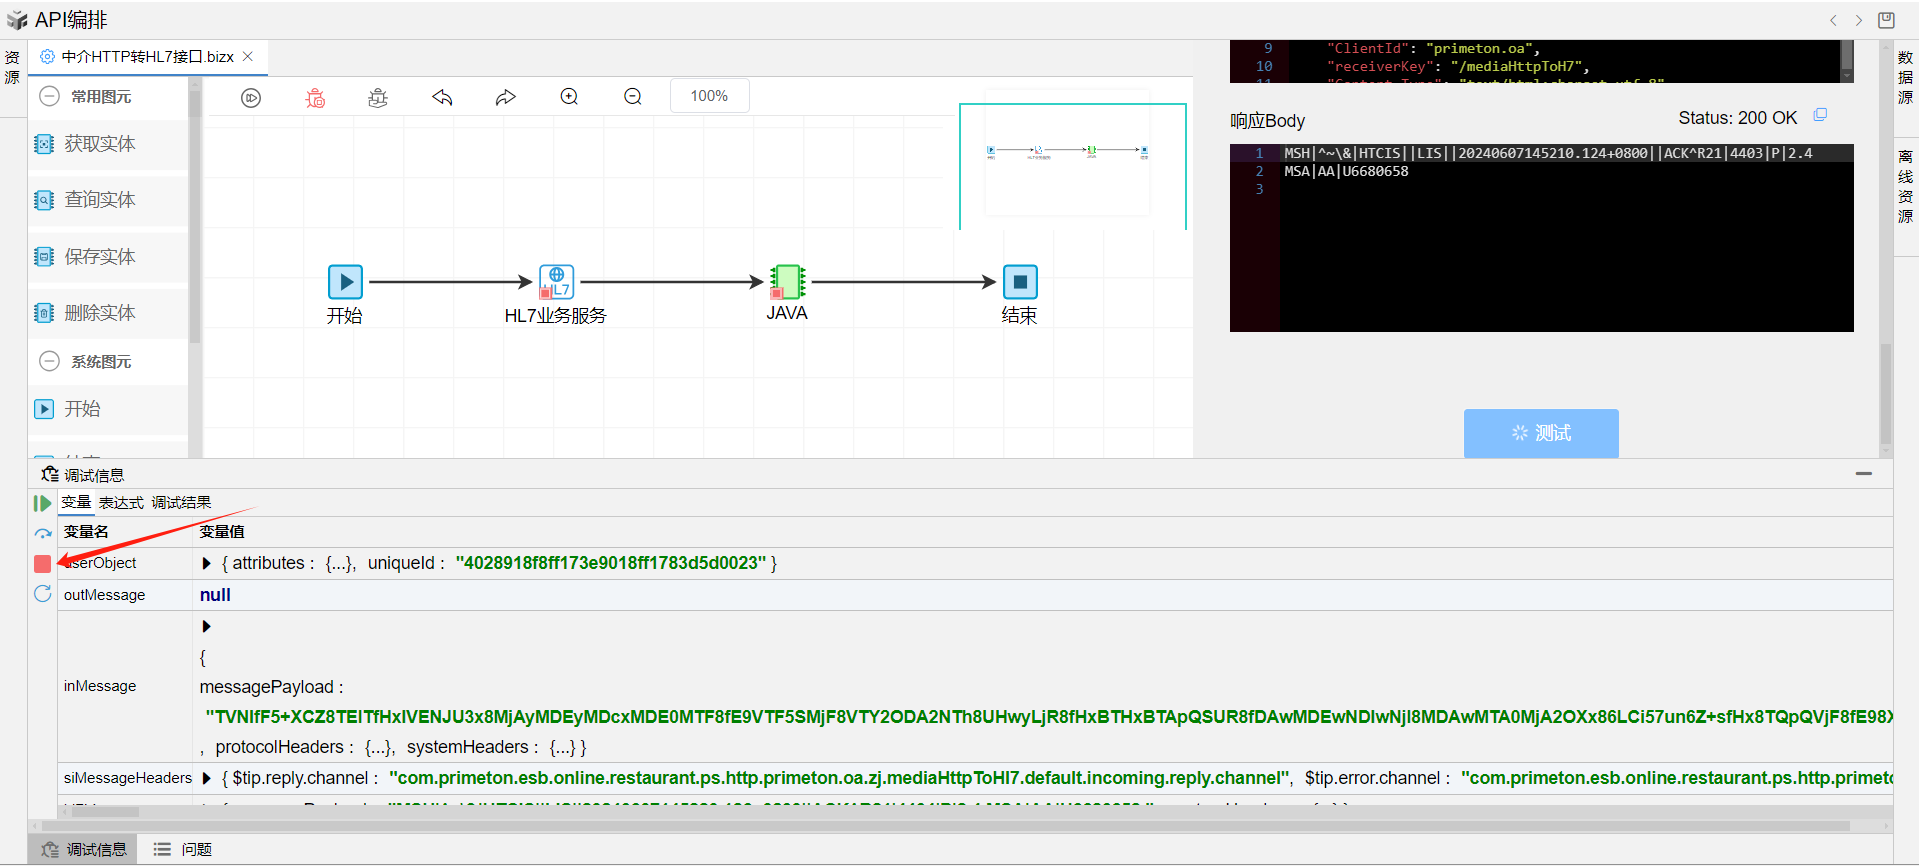Open the 问题 panel at bottom

tap(183, 849)
